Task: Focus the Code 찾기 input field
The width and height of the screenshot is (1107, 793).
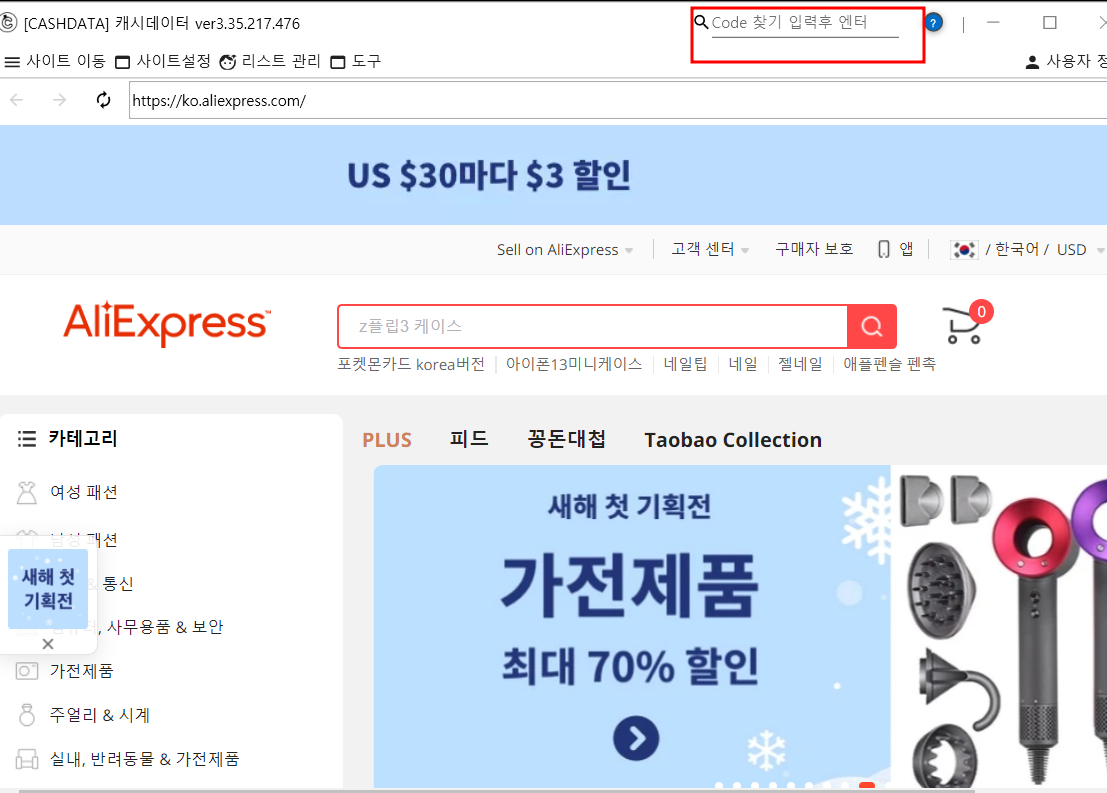Action: click(x=805, y=23)
